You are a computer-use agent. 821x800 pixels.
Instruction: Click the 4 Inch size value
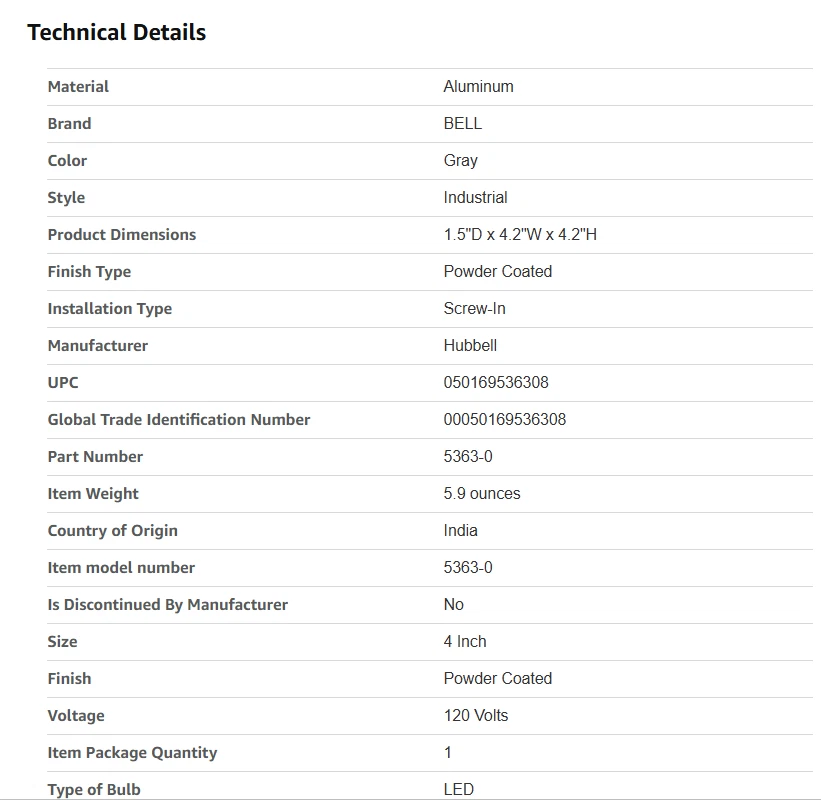click(x=465, y=642)
